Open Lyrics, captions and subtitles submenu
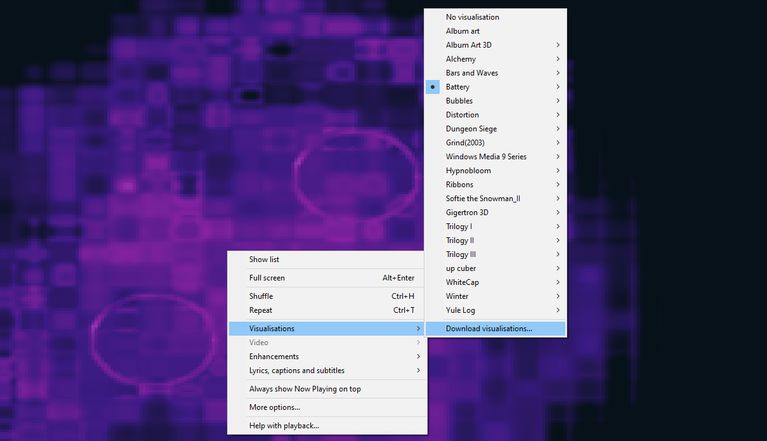The width and height of the screenshot is (767, 441). pyautogui.click(x=295, y=370)
